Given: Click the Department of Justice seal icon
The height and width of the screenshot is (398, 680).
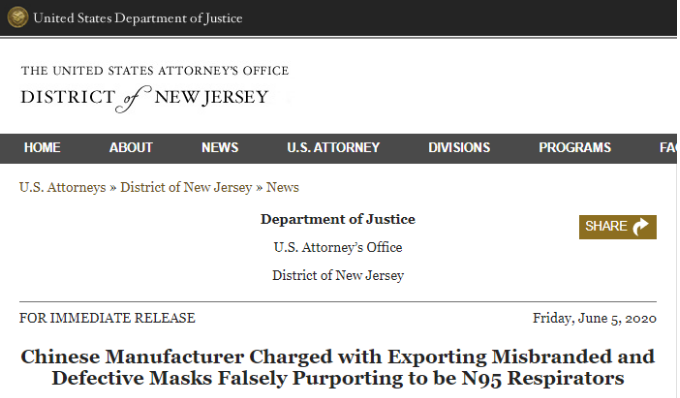Looking at the screenshot, I should tap(17, 17).
